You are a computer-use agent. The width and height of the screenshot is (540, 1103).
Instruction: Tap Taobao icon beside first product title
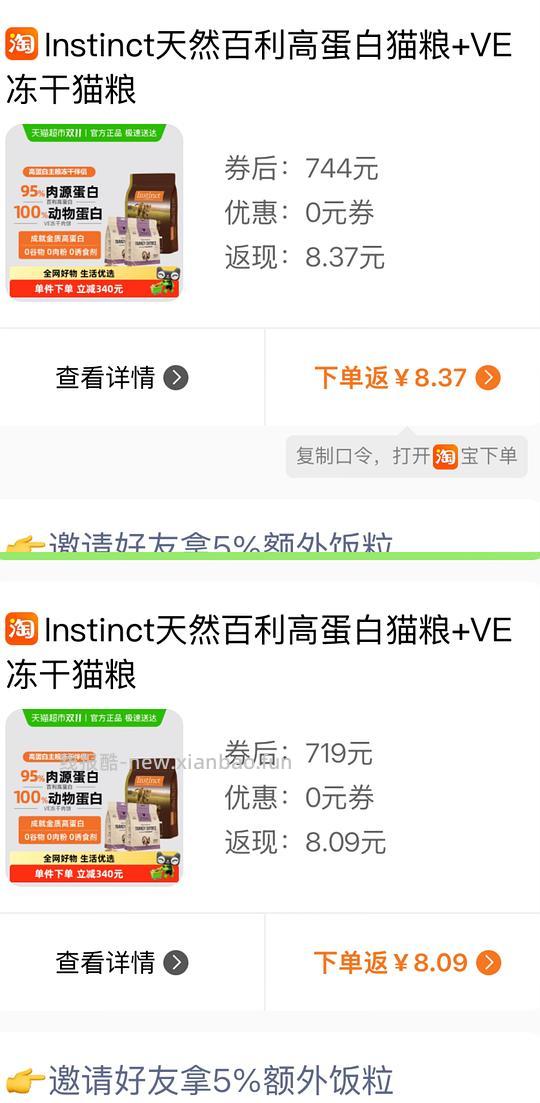coord(22,45)
